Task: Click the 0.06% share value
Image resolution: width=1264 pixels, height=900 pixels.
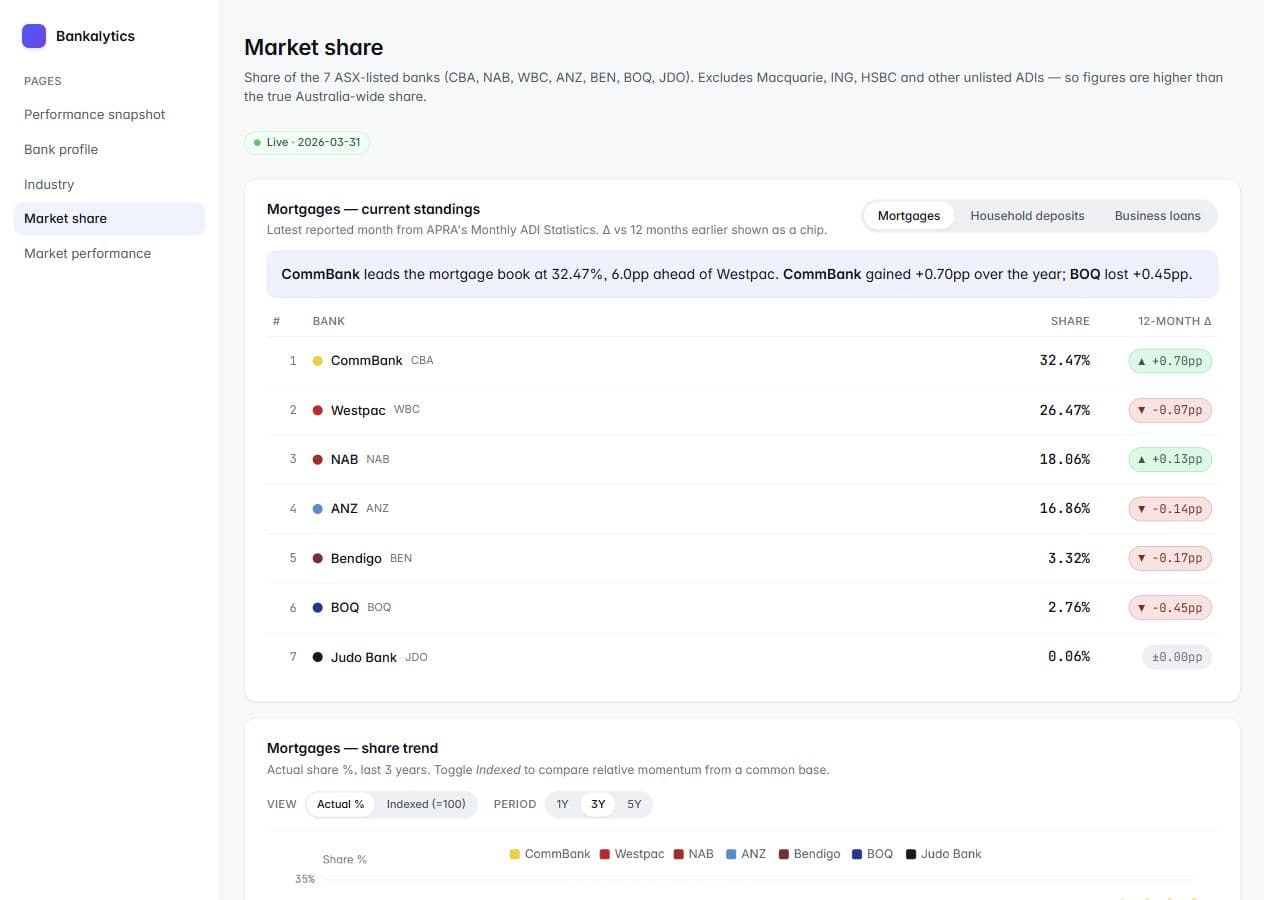Action: (1069, 656)
